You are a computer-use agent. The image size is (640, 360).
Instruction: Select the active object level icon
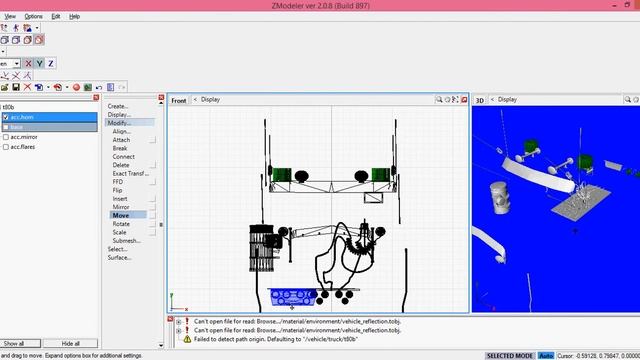[39, 40]
